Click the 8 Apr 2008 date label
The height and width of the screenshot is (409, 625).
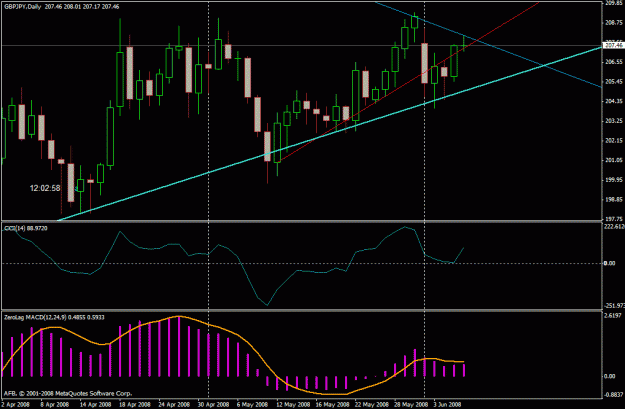(54, 404)
